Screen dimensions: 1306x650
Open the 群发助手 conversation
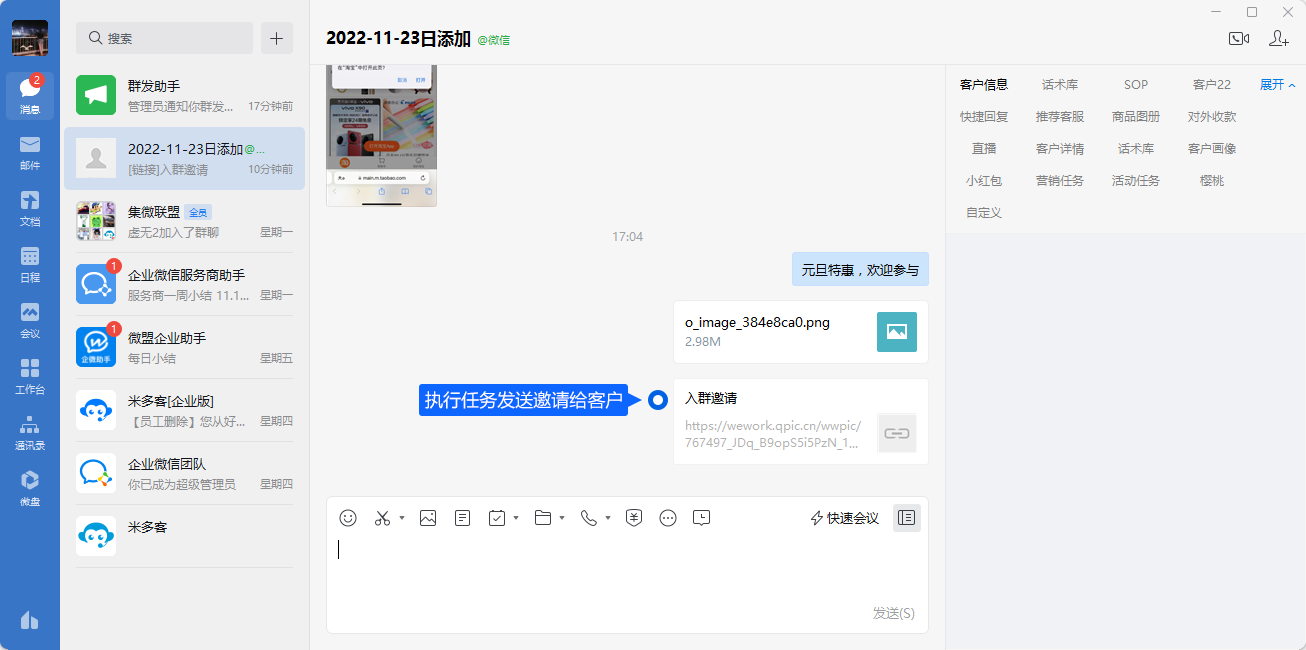185,95
